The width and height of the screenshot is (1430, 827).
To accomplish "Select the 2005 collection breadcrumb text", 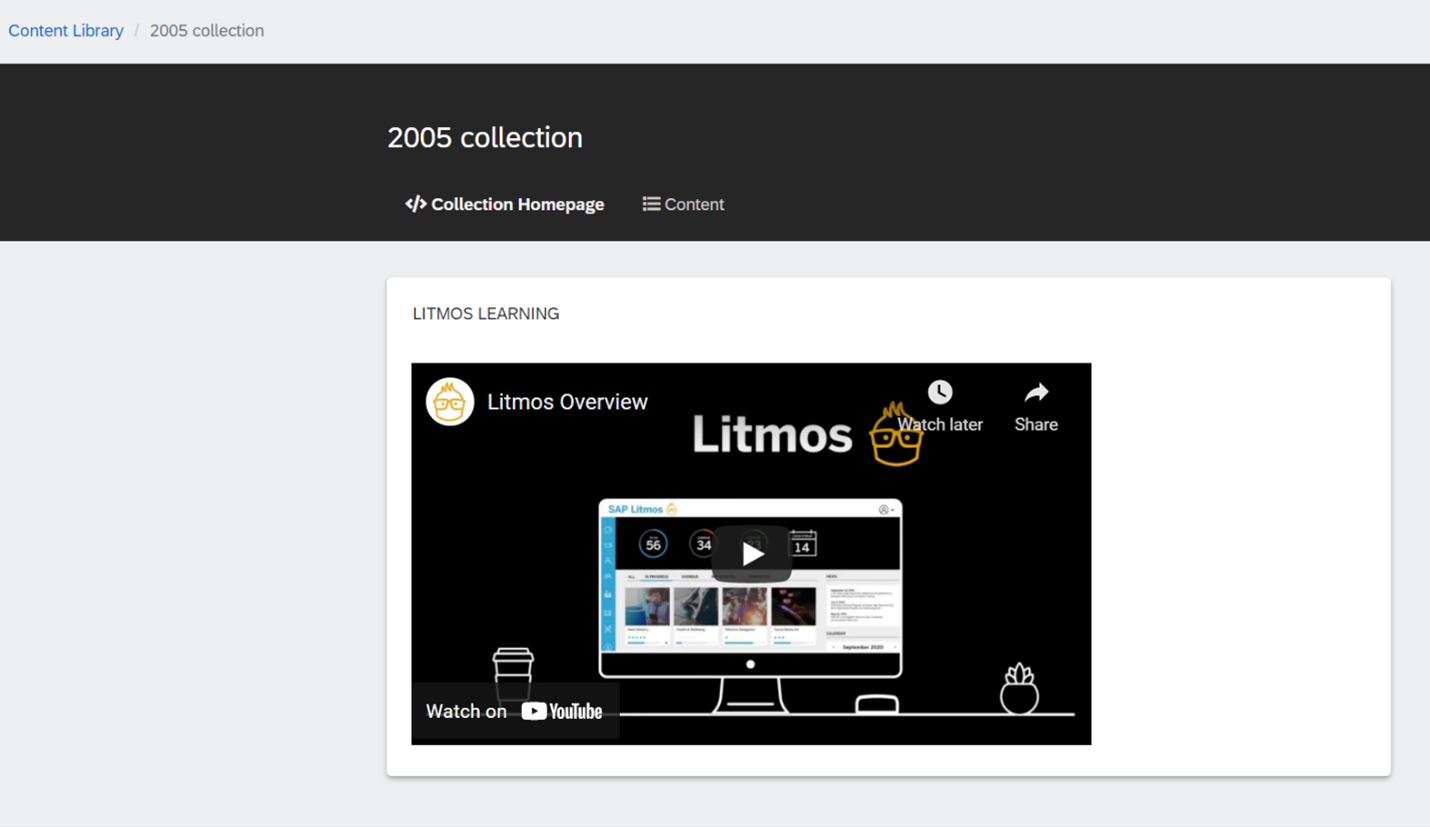I will tap(207, 31).
